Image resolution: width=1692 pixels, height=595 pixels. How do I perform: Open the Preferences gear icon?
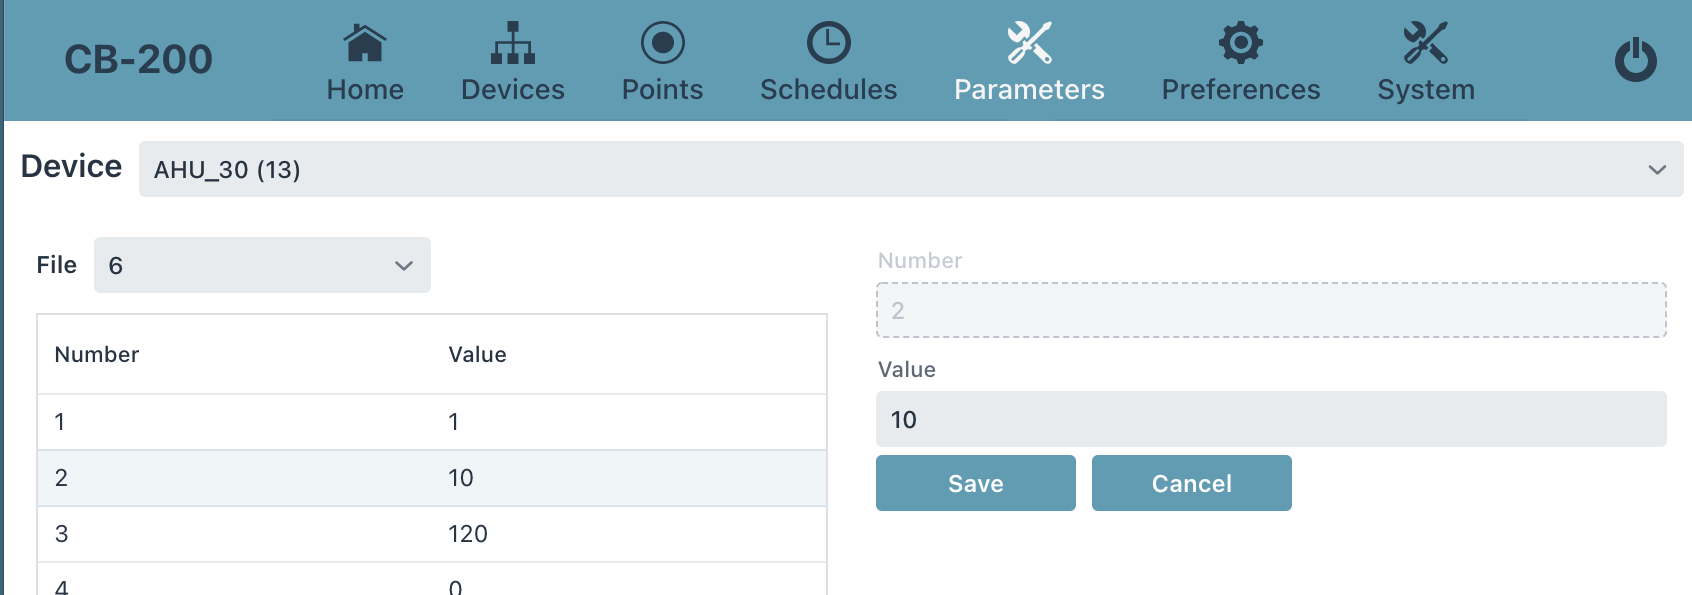point(1241,43)
